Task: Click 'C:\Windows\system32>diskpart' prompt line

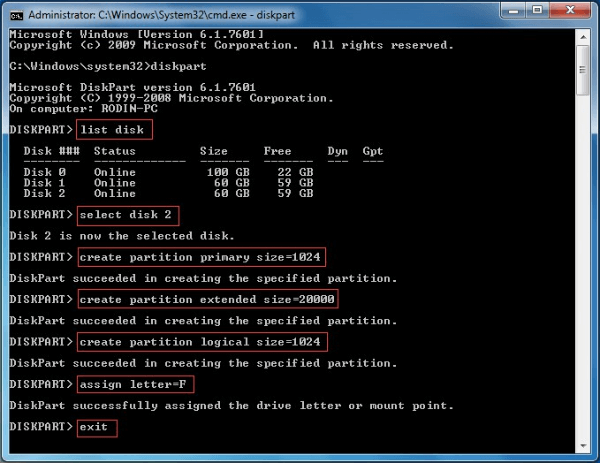Action: click(x=108, y=66)
